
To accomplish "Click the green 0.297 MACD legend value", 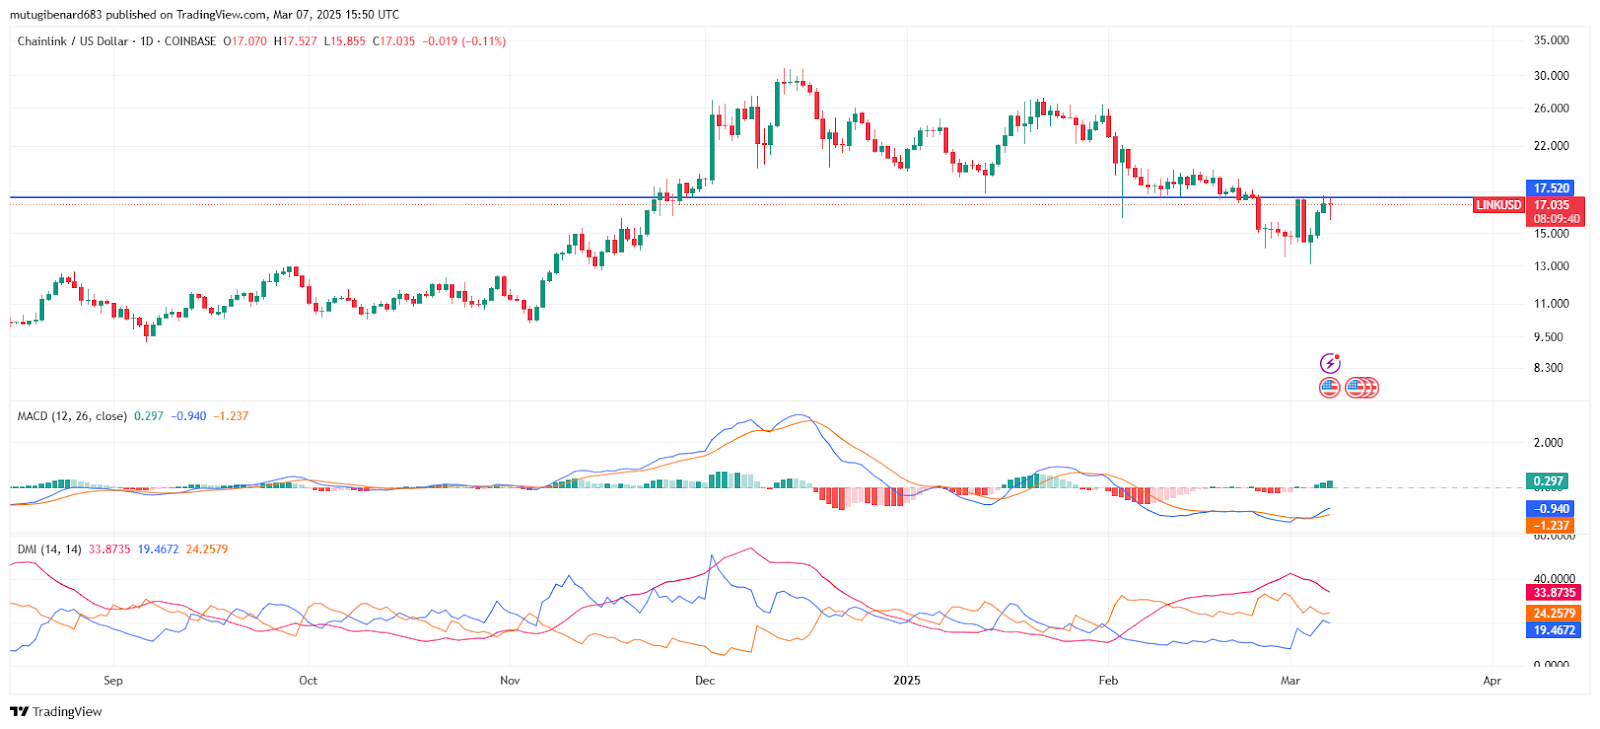I will coord(148,416).
